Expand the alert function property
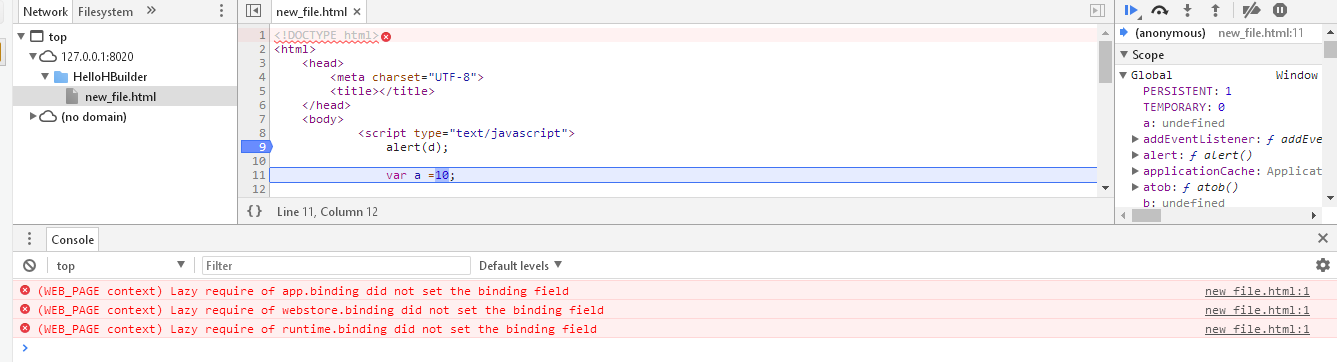 [1136, 155]
